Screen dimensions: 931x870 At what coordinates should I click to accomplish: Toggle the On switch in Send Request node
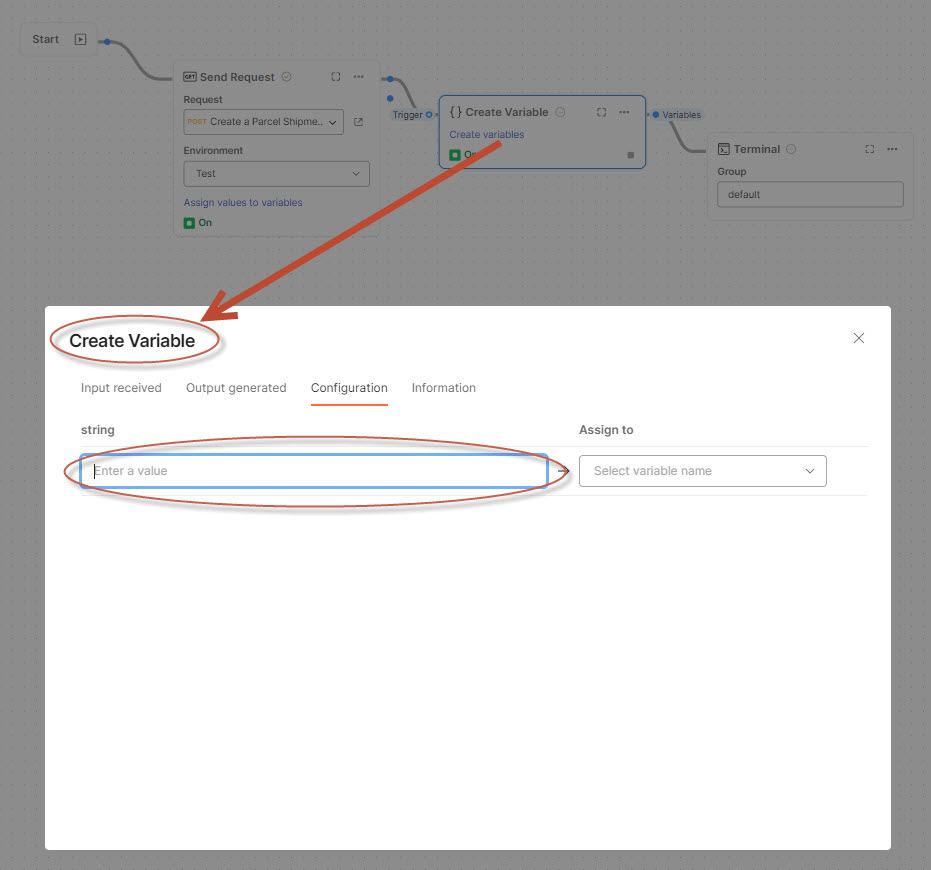190,222
